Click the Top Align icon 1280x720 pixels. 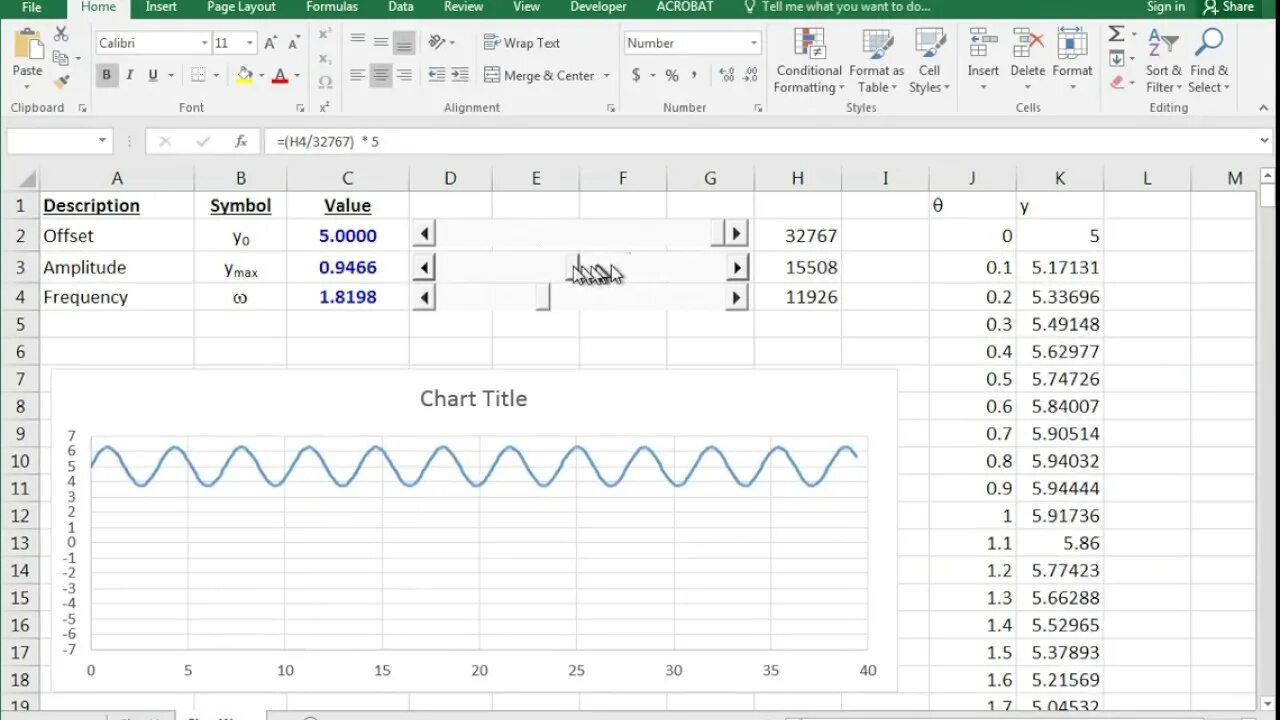pos(358,42)
